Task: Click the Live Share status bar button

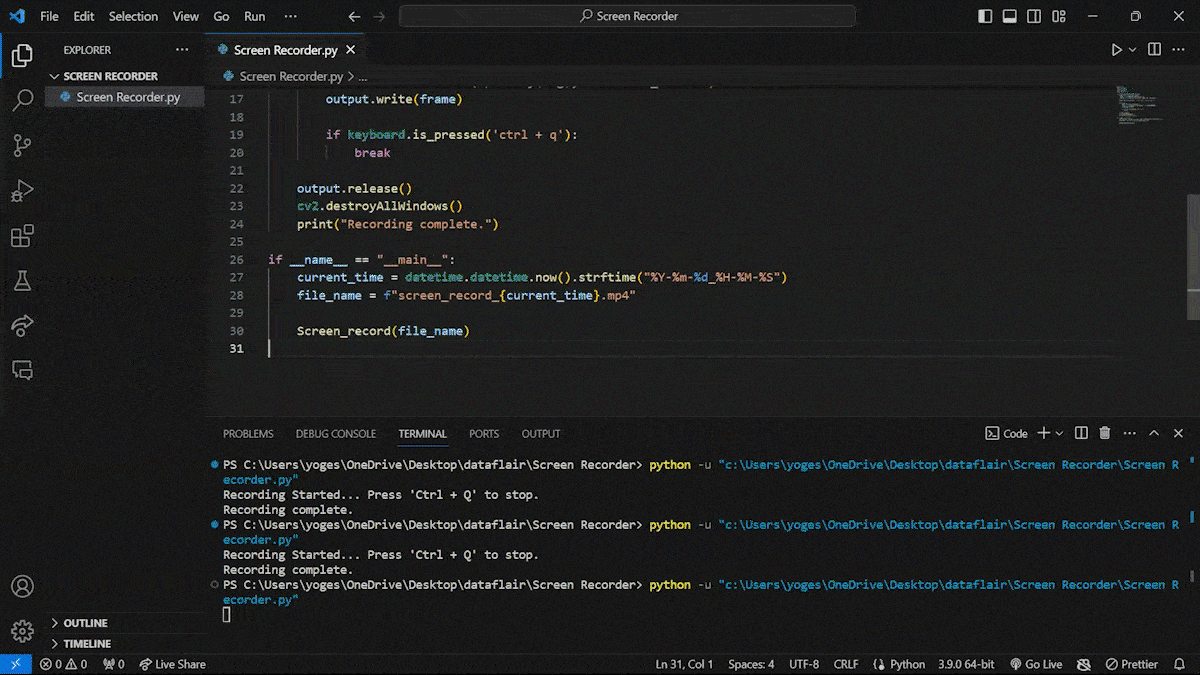Action: click(x=172, y=664)
